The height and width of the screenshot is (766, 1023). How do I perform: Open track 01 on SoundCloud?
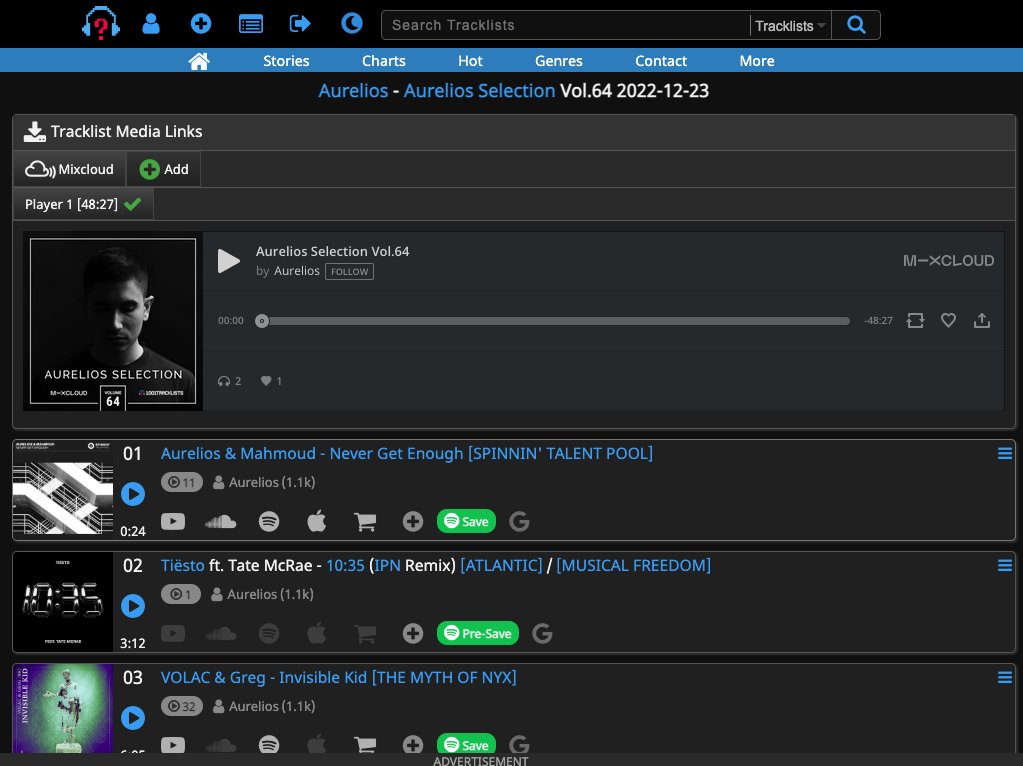point(220,521)
